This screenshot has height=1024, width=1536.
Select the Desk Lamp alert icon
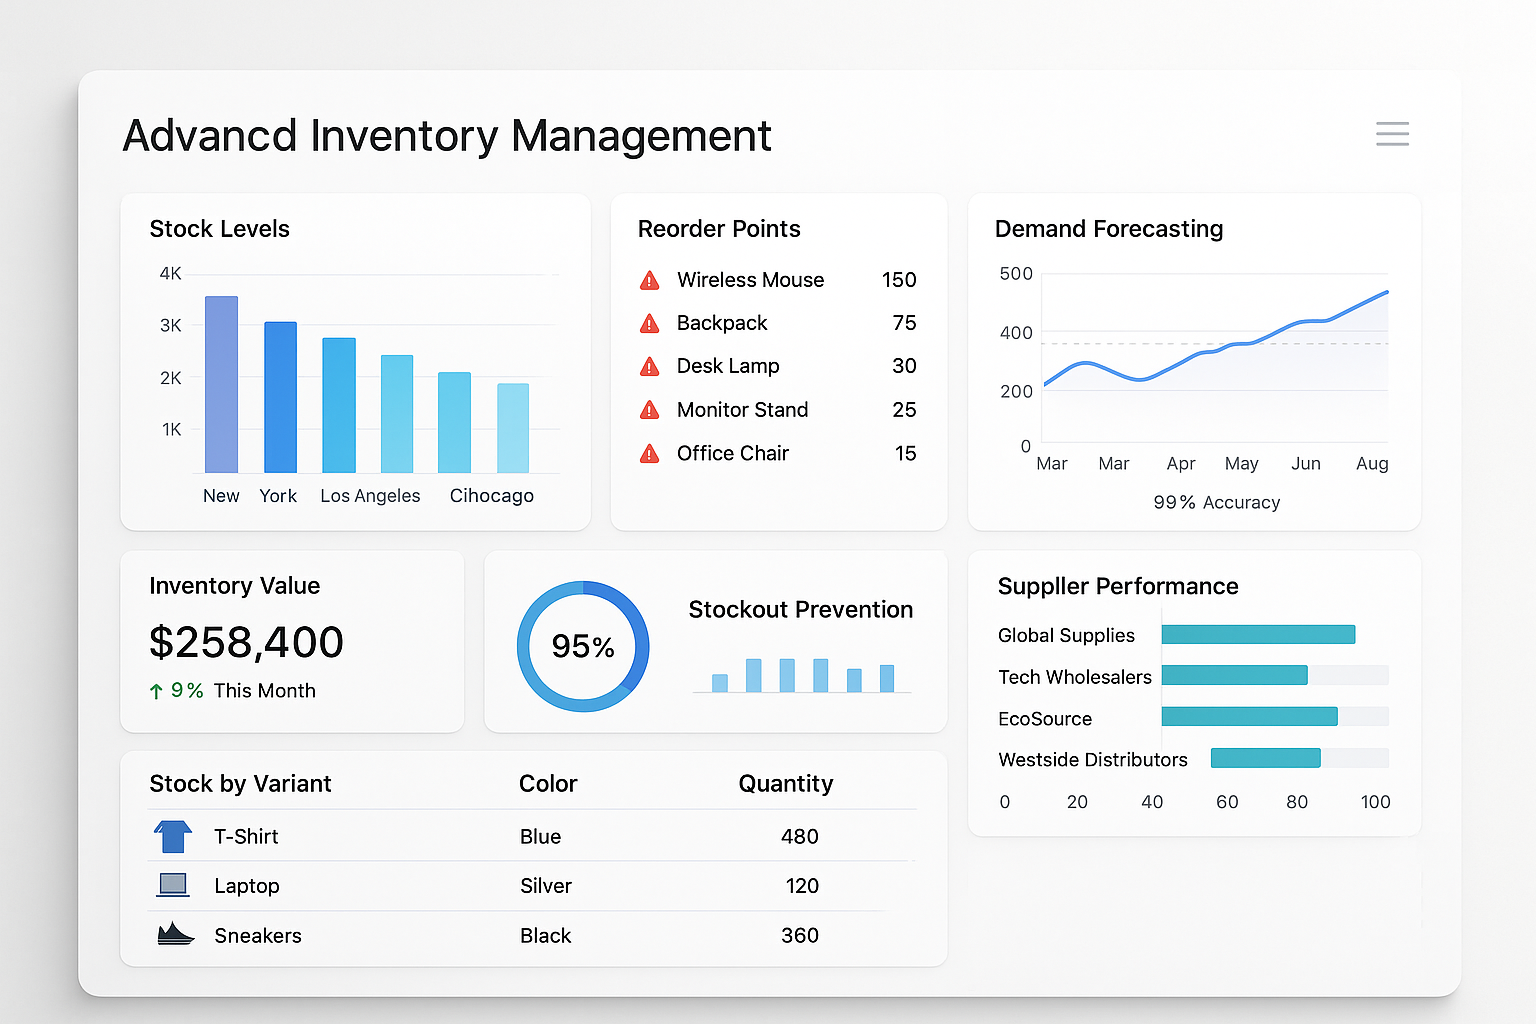coord(649,366)
